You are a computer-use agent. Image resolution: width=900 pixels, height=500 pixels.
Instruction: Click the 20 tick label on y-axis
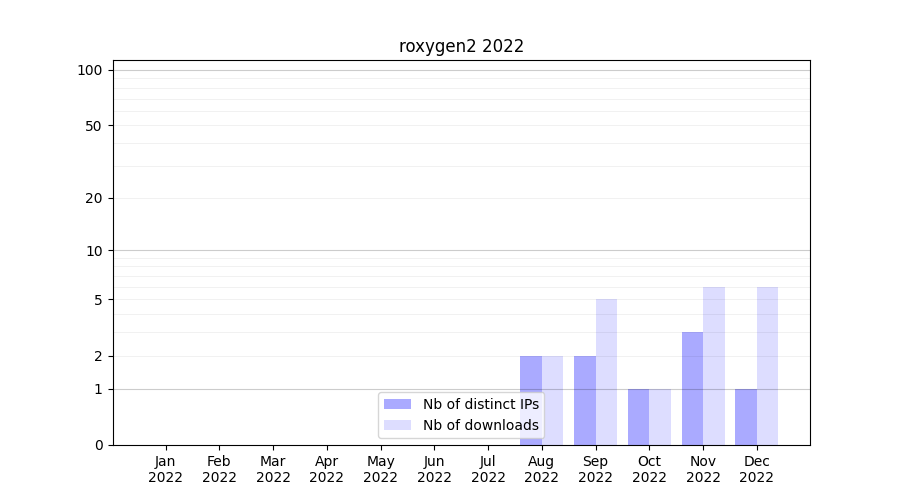(x=94, y=198)
